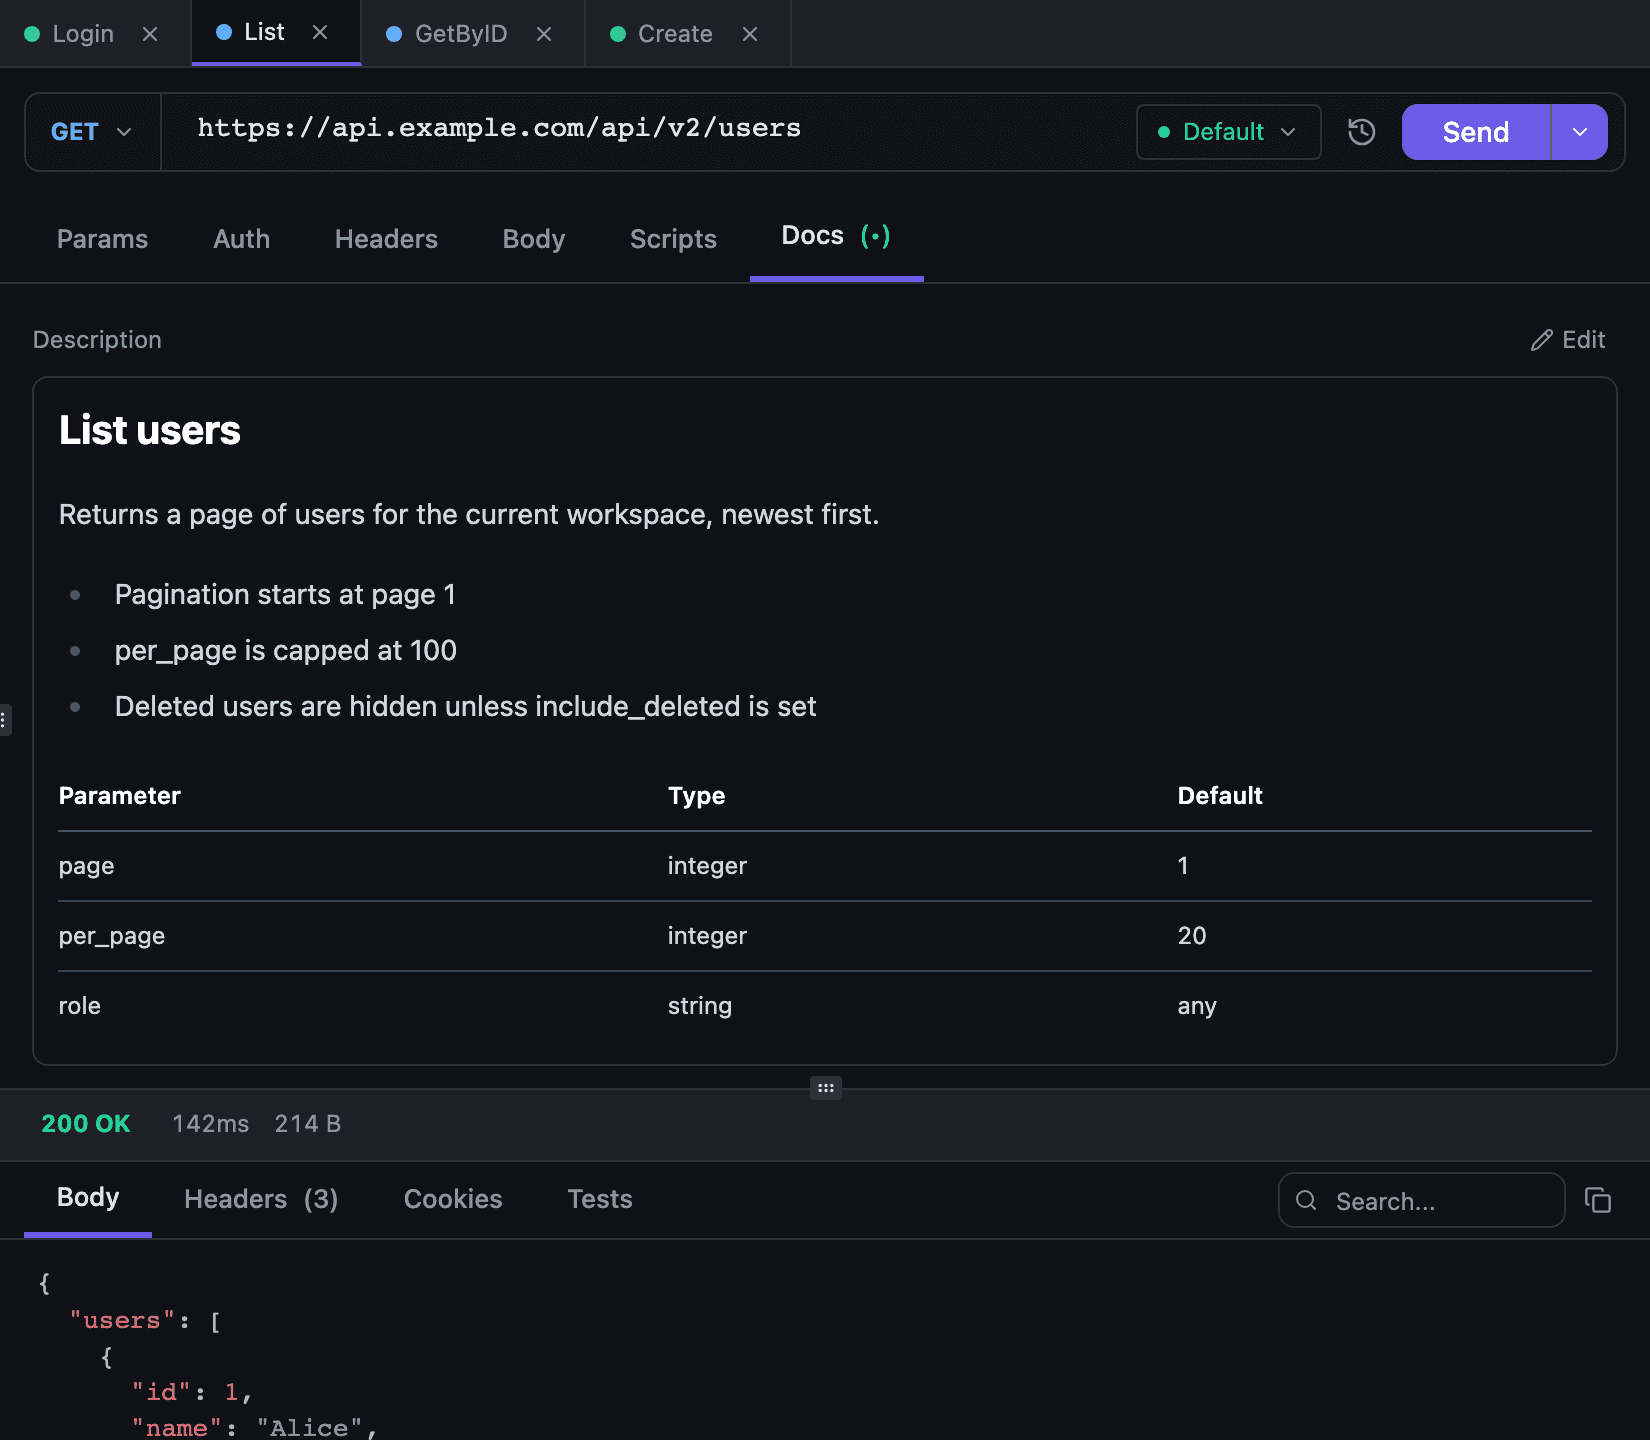Expand the Send options arrow
1650x1440 pixels.
(1580, 132)
